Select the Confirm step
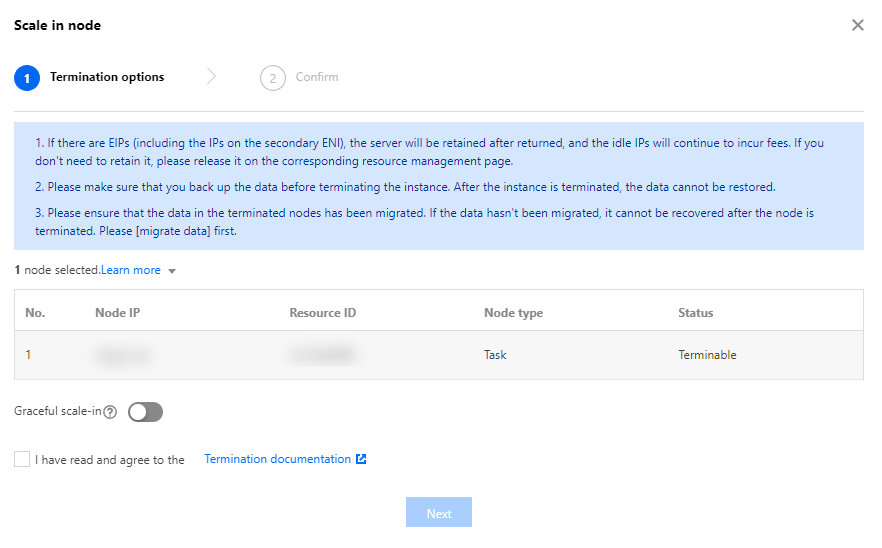Screen dimensions: 882x548 [x=317, y=77]
